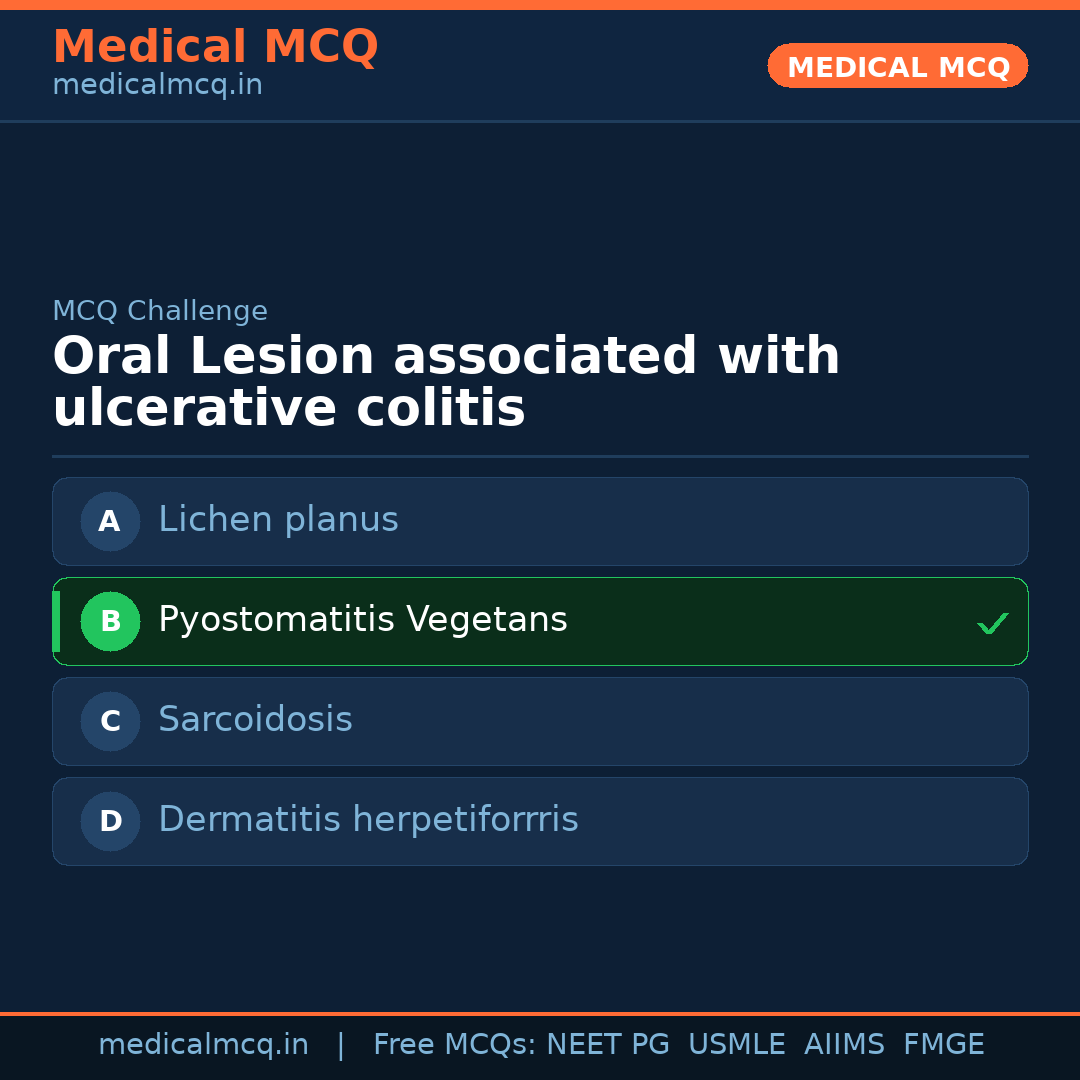Visit the medicalmcq.in link under the logo

tap(156, 84)
